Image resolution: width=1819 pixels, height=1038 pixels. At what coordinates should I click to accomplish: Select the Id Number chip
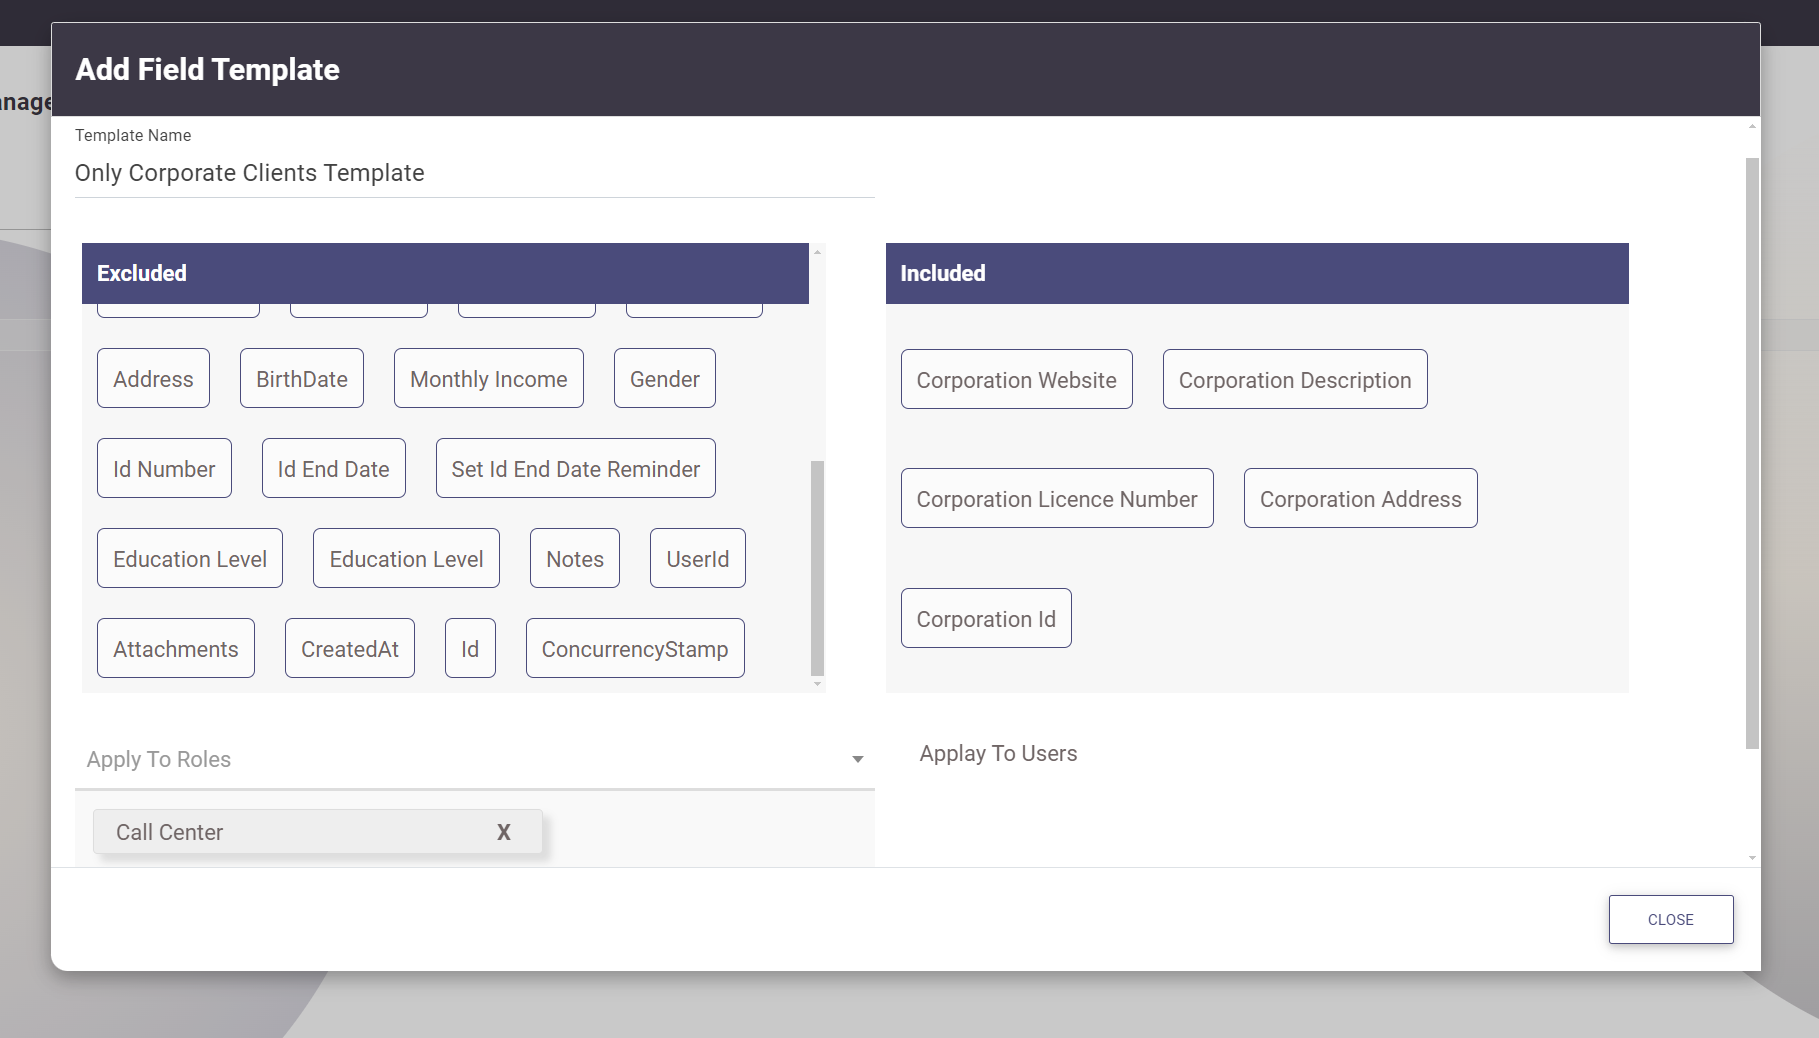(164, 469)
